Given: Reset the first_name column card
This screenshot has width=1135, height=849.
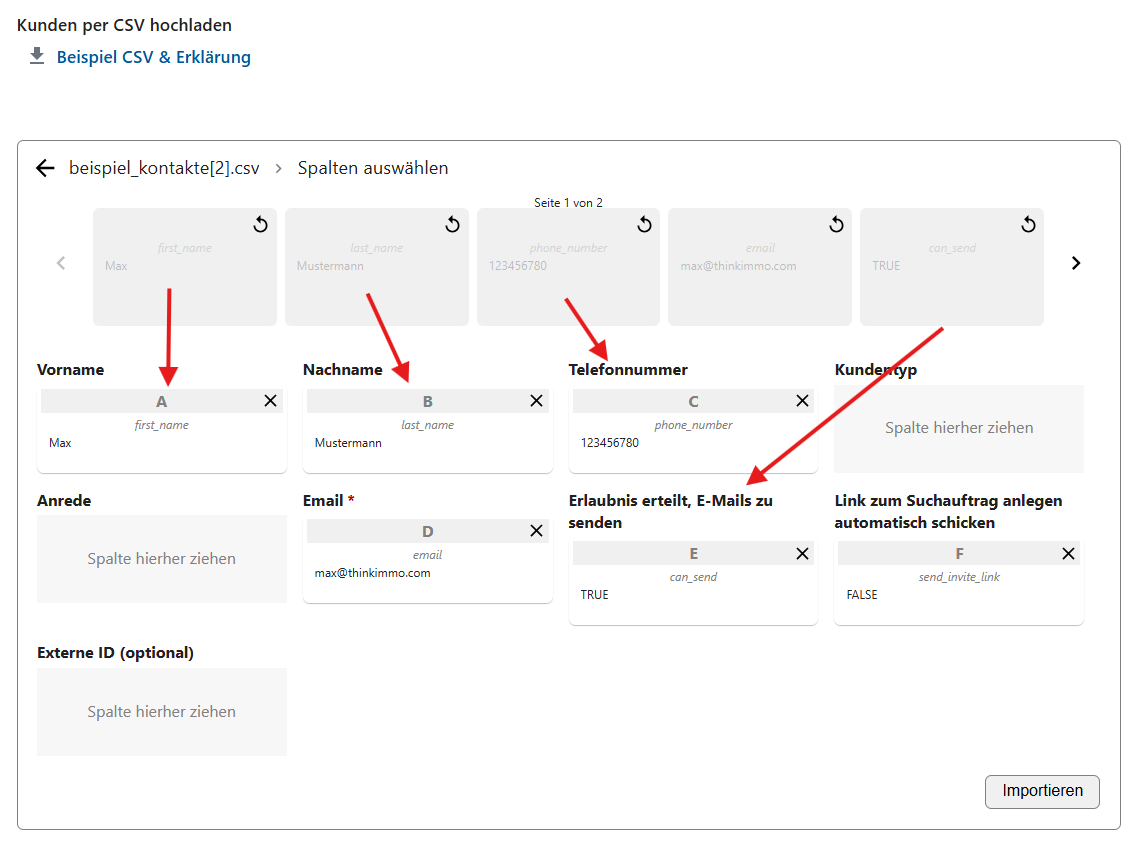Looking at the screenshot, I should pos(261,225).
